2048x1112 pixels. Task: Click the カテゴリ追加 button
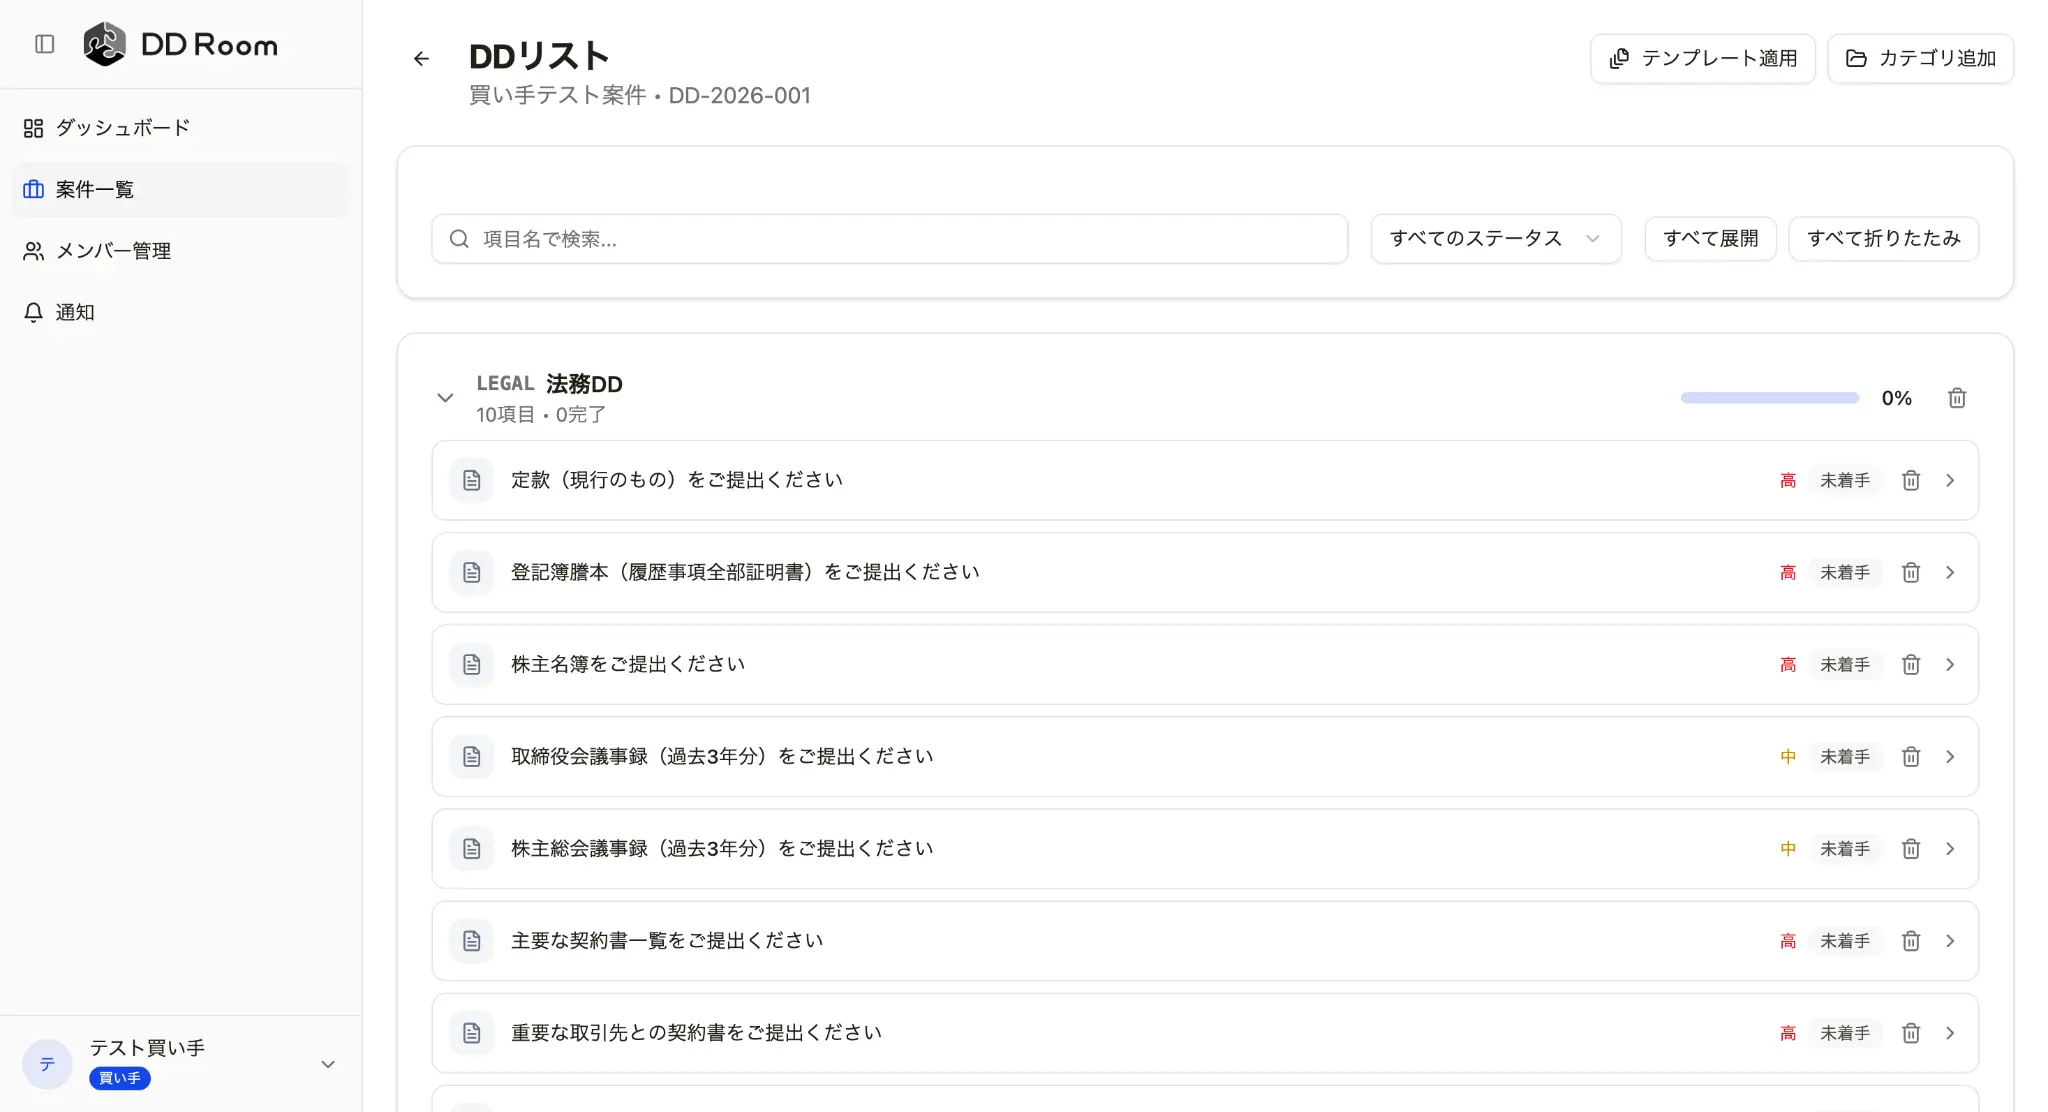[x=1920, y=59]
